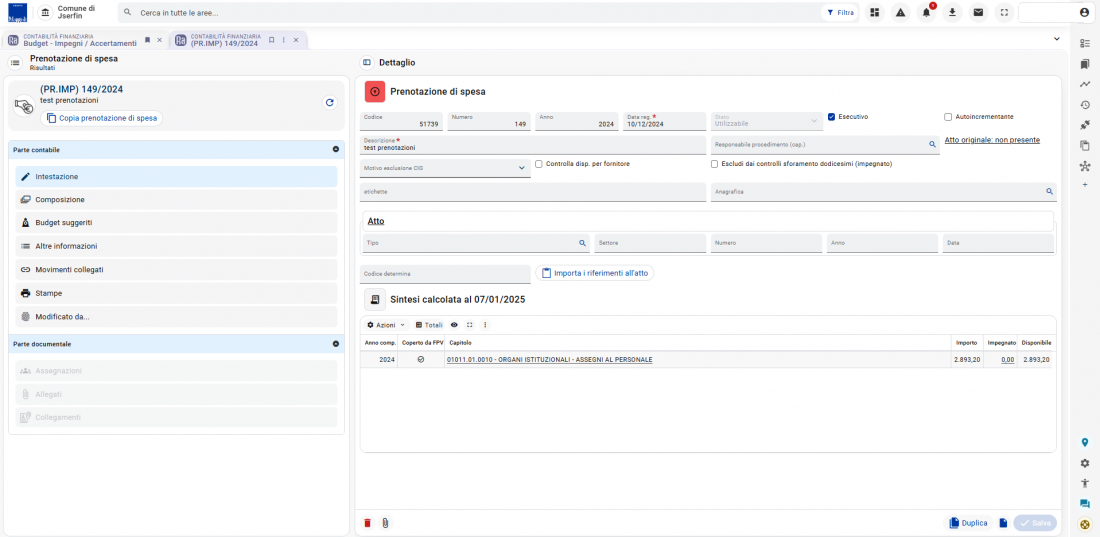
Task: Click the Comune di Jserfin institution icon
Action: 45,13
